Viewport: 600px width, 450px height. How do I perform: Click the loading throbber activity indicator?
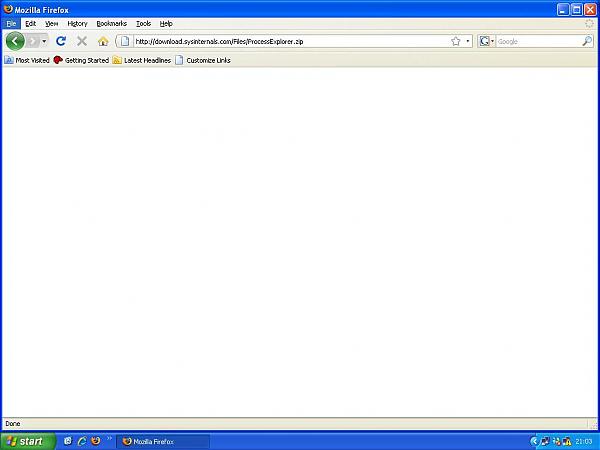(x=589, y=24)
